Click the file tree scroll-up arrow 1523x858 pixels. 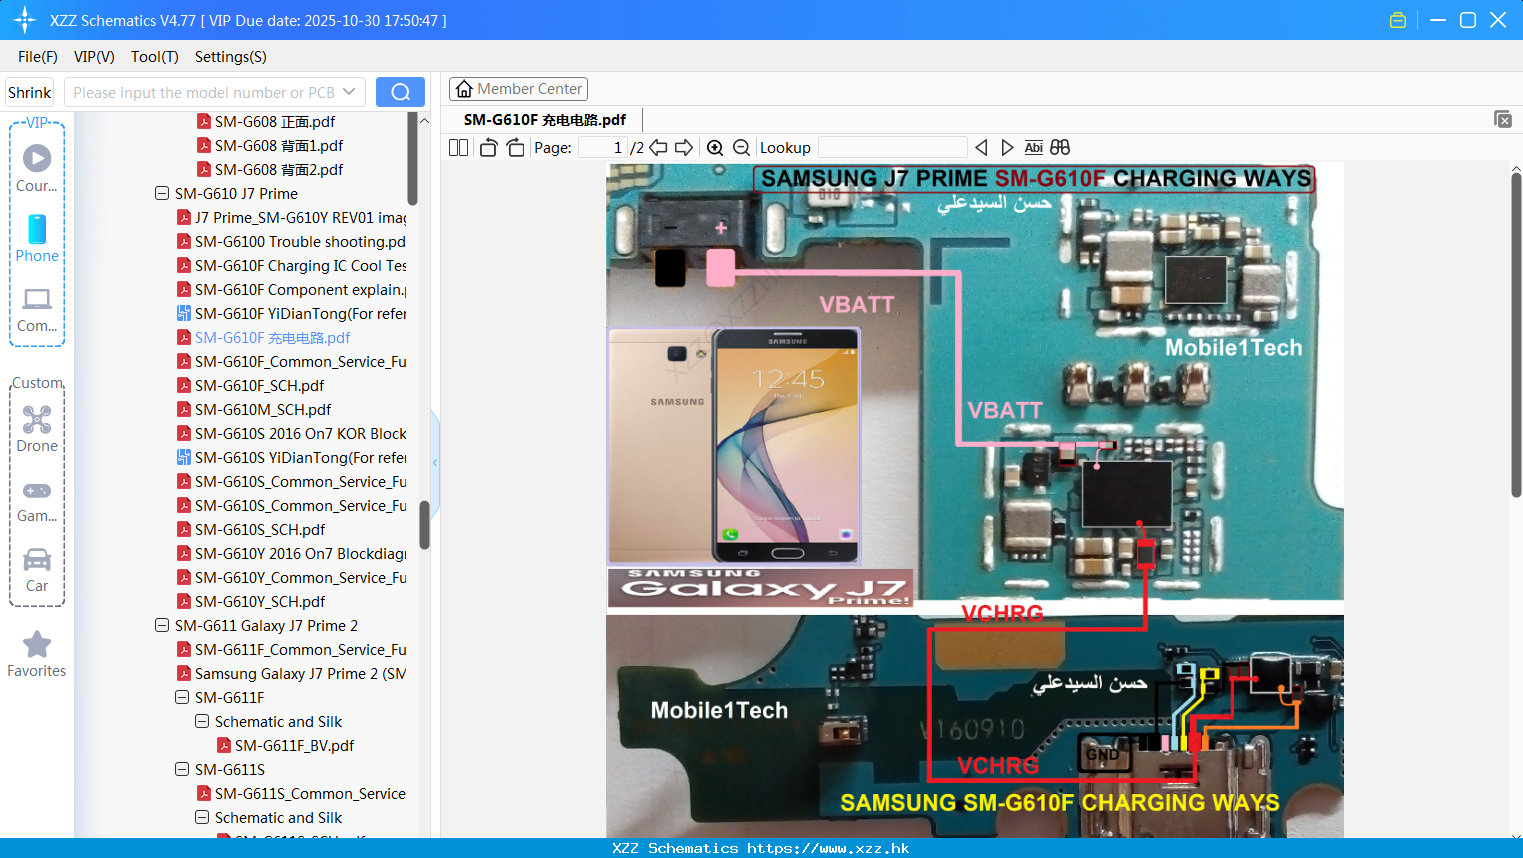click(424, 120)
